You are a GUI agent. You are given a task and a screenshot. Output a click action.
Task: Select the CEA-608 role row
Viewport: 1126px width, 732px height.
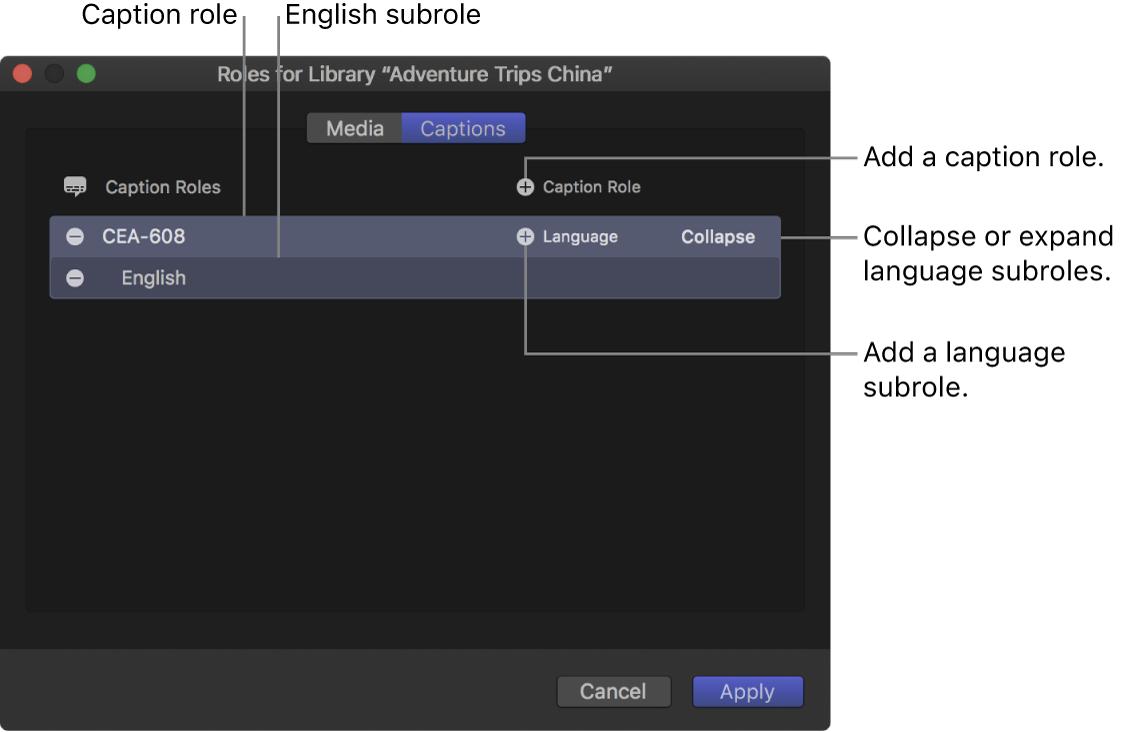[x=300, y=237]
